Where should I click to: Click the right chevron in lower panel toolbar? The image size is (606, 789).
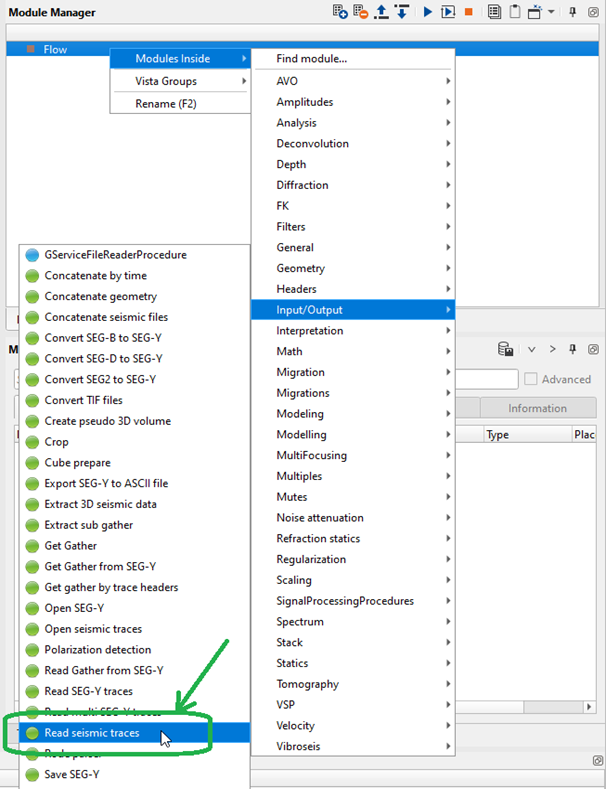click(552, 349)
